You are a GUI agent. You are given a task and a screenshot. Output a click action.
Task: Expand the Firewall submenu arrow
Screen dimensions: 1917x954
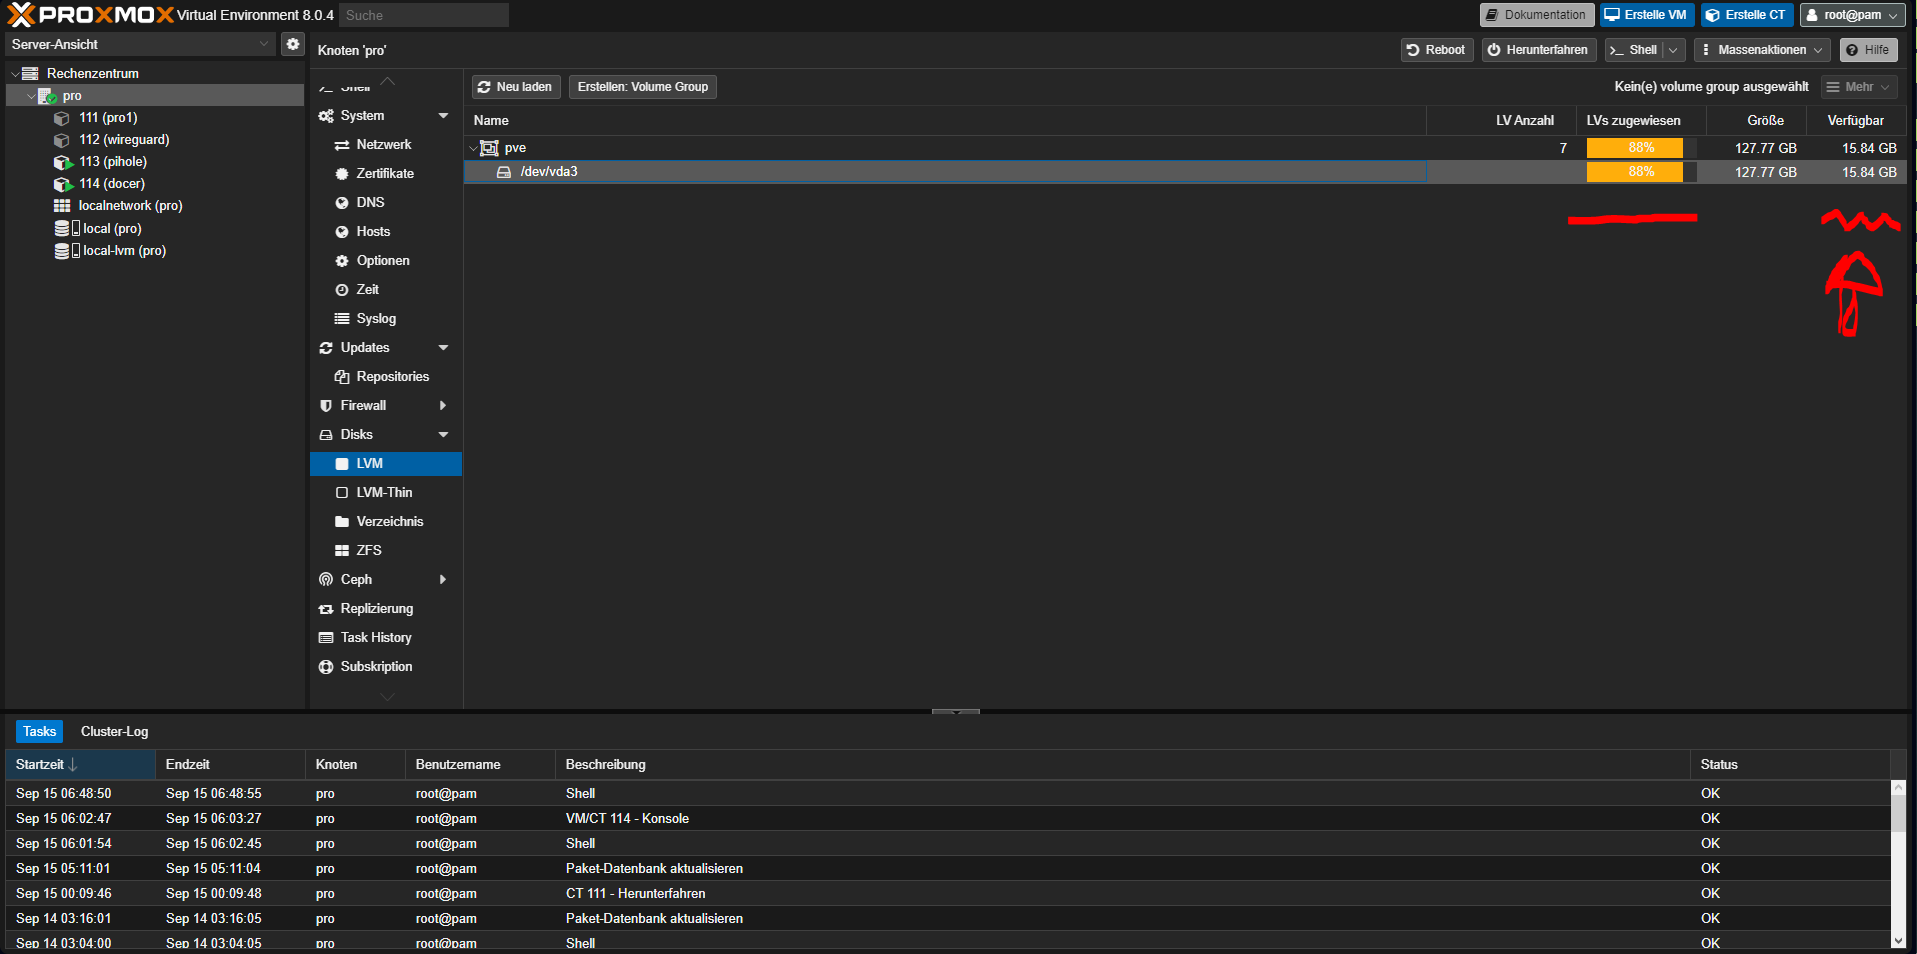click(443, 406)
